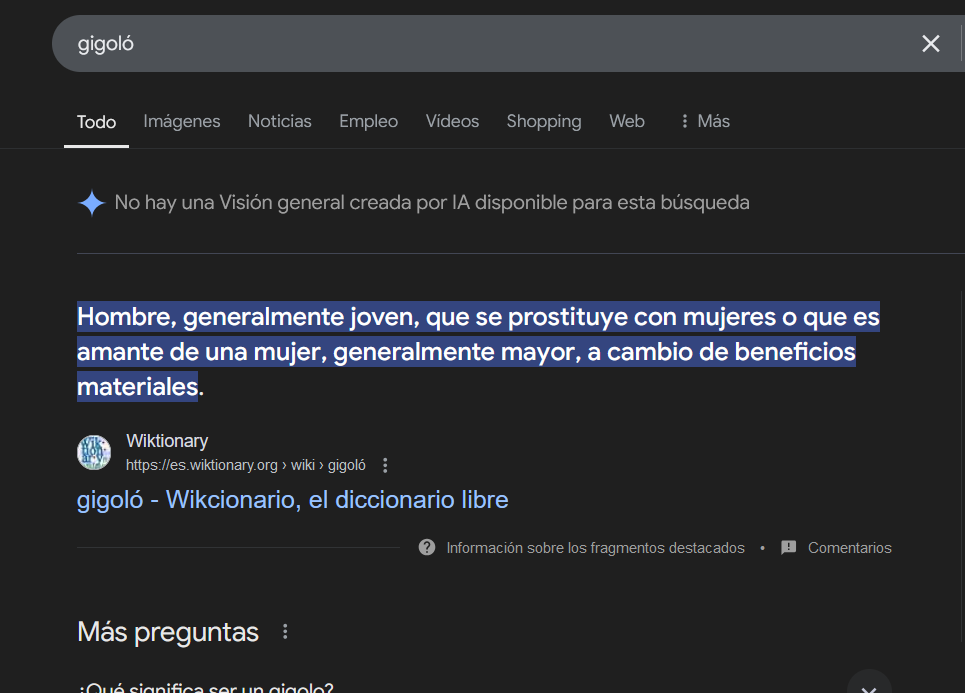Click the Wiktionary site name
Image resolution: width=965 pixels, height=693 pixels.
(x=167, y=441)
